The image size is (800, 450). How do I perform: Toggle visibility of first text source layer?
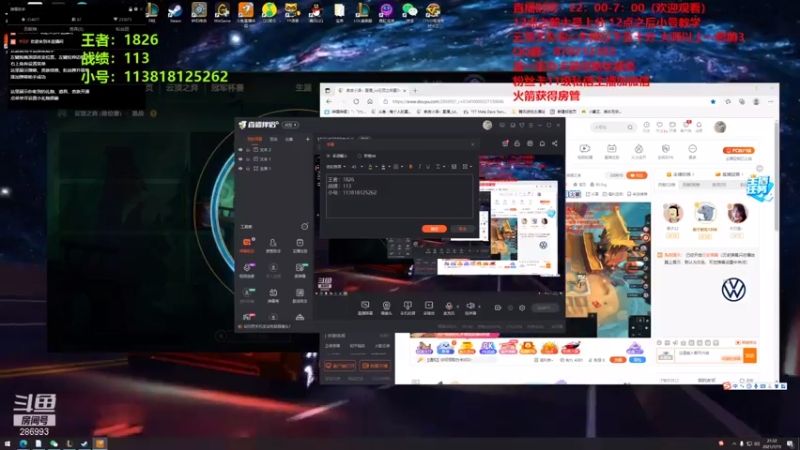coord(241,149)
